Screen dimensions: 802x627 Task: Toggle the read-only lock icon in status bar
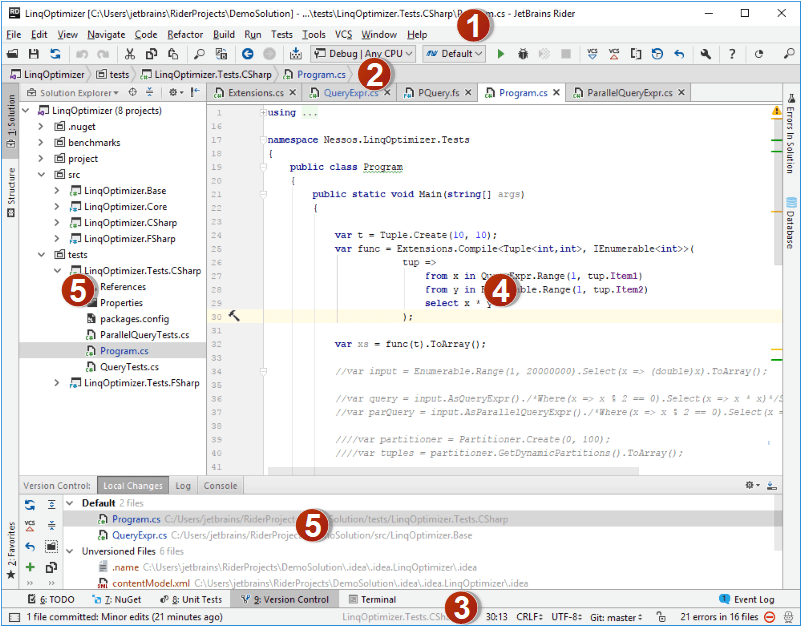point(661,617)
